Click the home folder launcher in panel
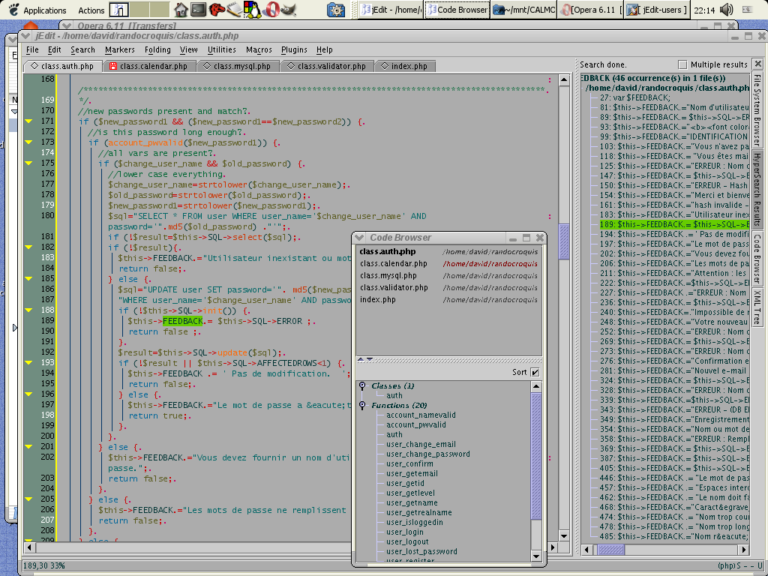Viewport: 768px width, 576px height. pyautogui.click(x=181, y=10)
